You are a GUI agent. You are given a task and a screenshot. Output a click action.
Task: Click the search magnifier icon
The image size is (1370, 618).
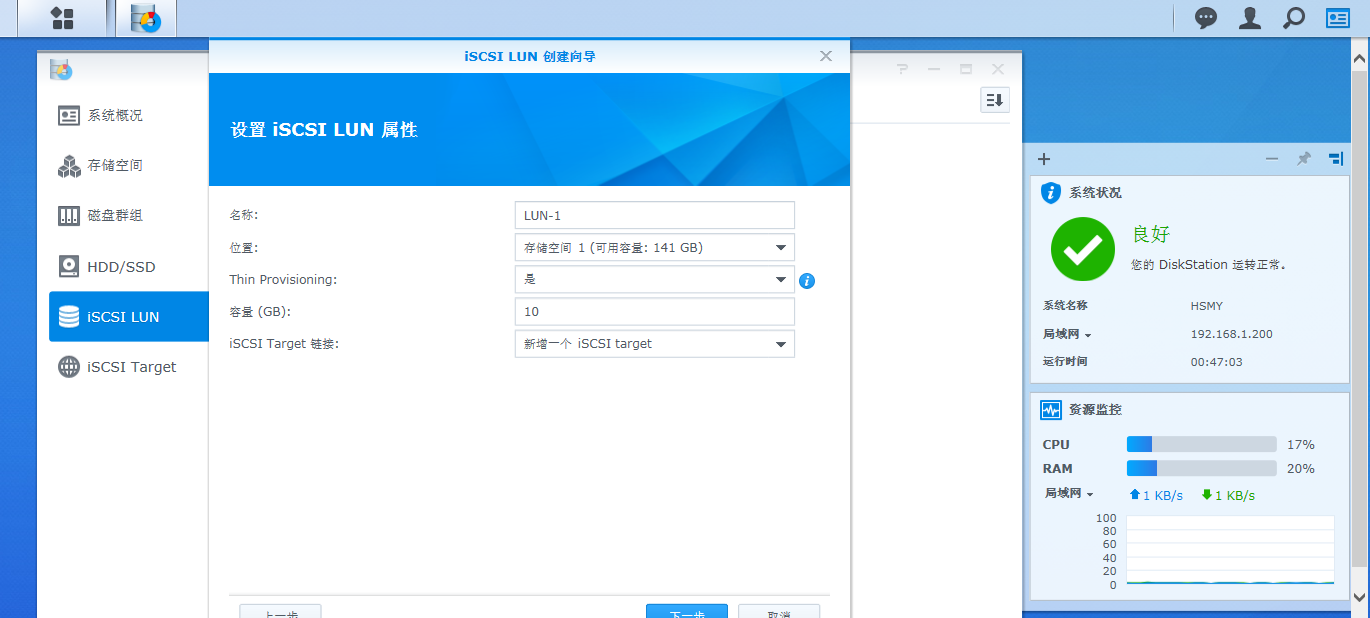tap(1294, 18)
